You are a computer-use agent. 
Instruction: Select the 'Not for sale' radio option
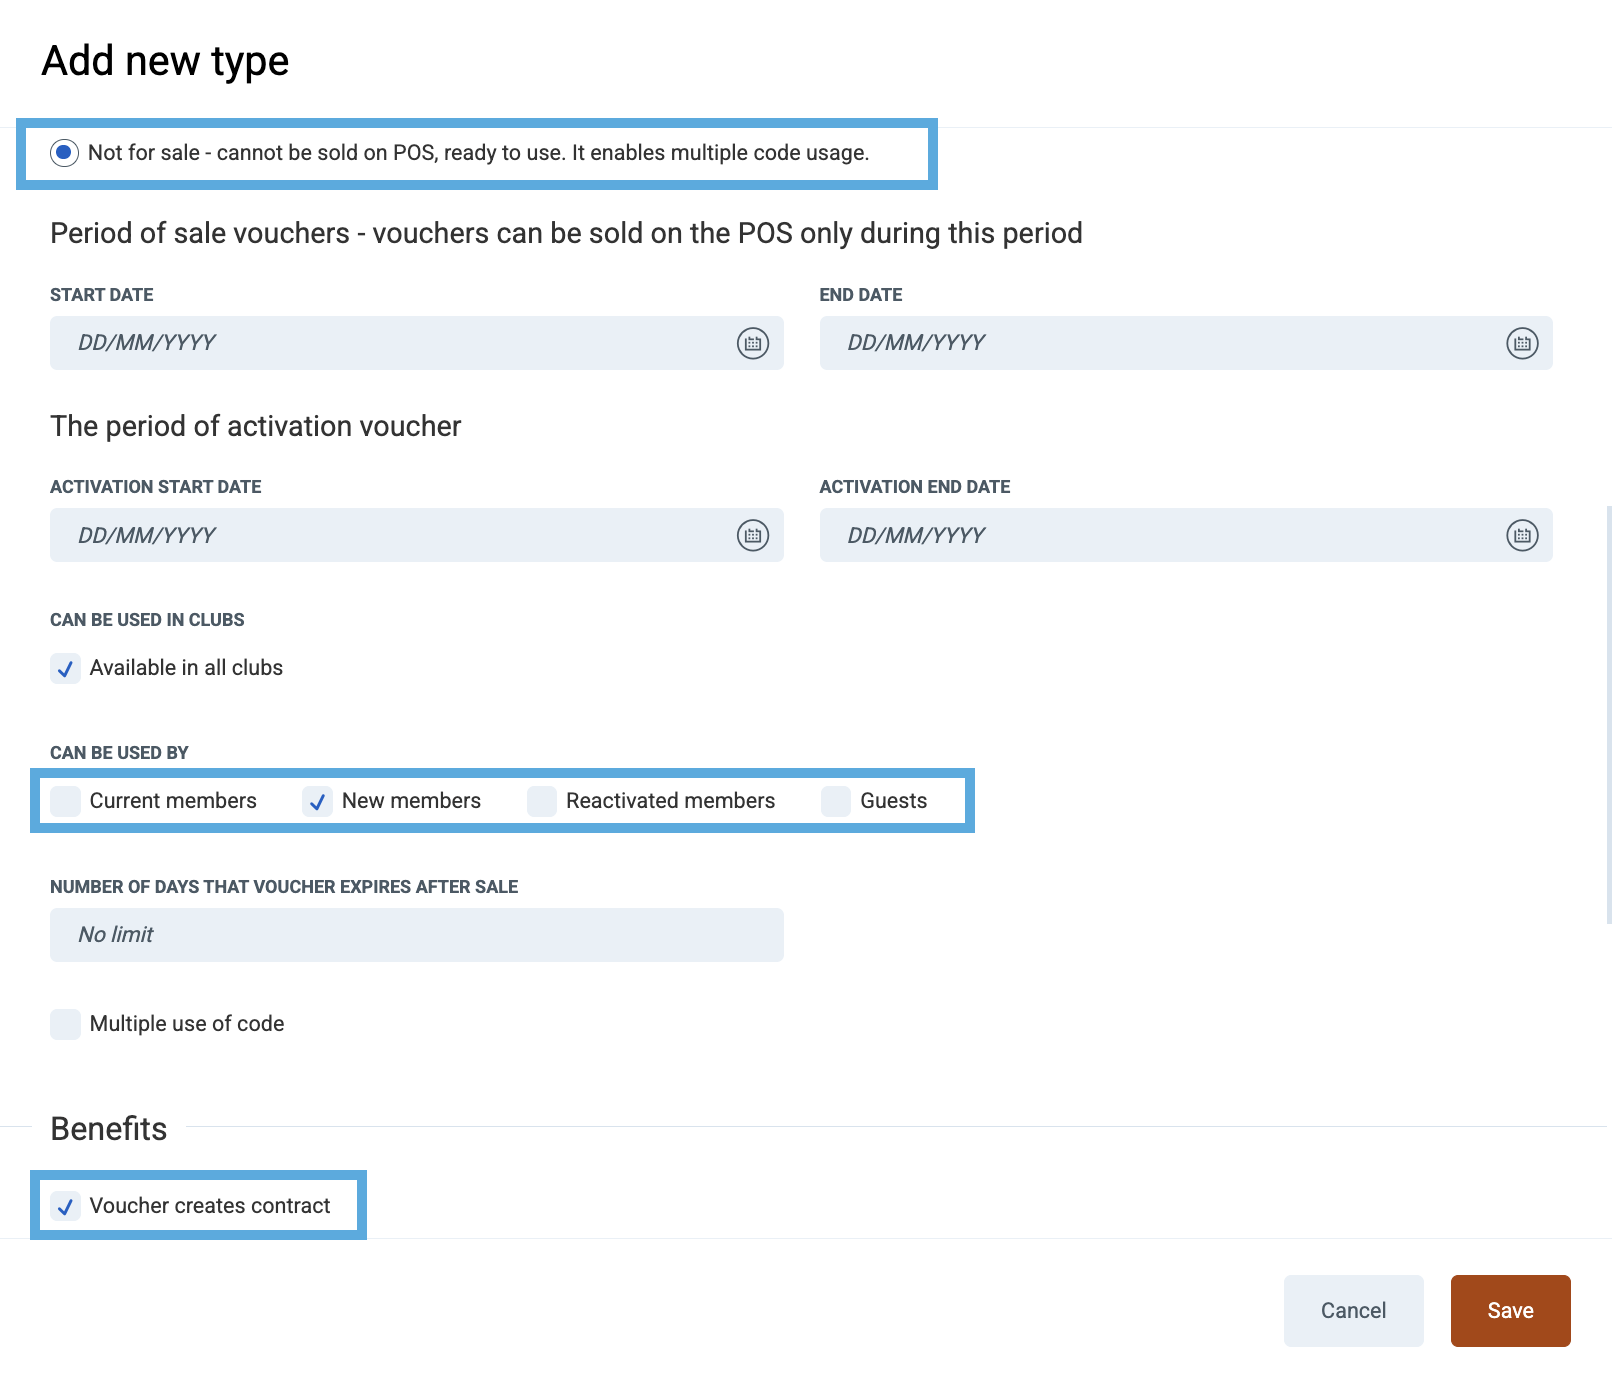(65, 153)
